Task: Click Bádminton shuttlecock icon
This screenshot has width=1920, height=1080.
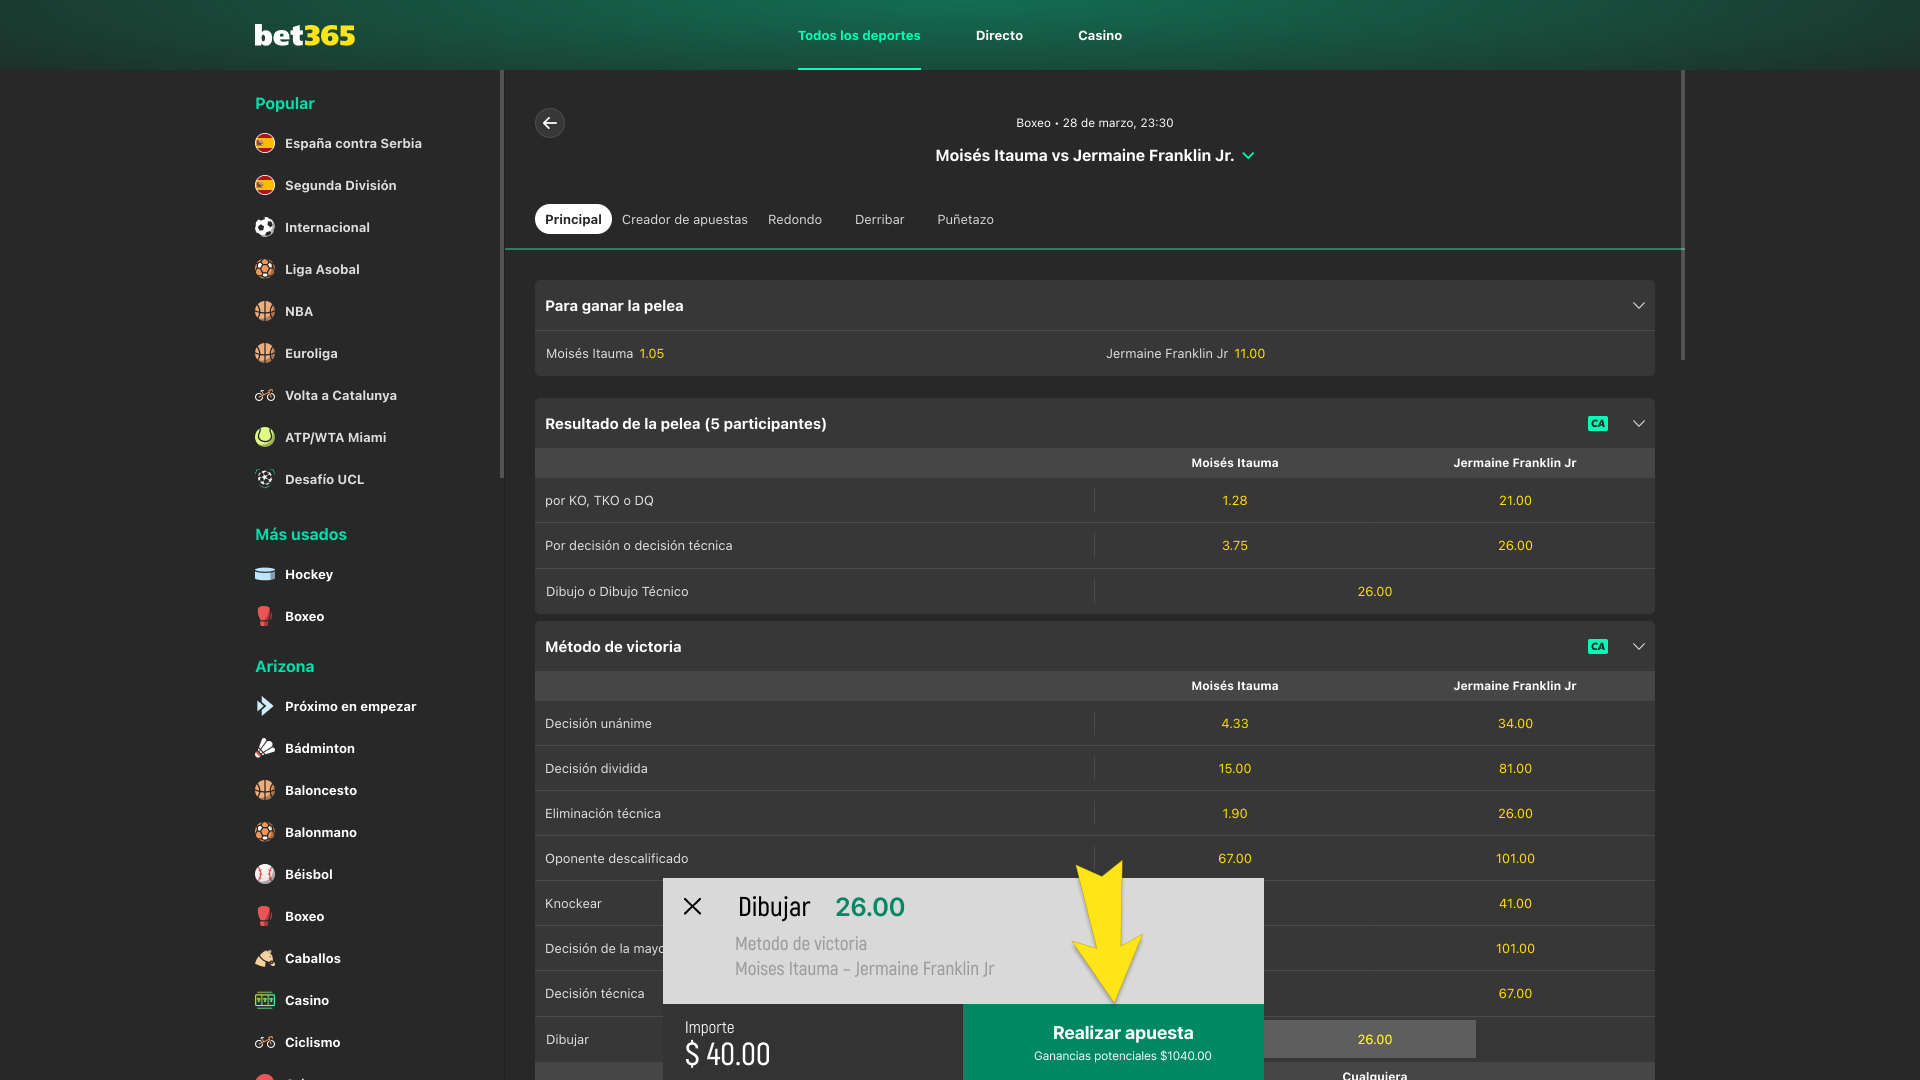Action: pyautogui.click(x=265, y=748)
